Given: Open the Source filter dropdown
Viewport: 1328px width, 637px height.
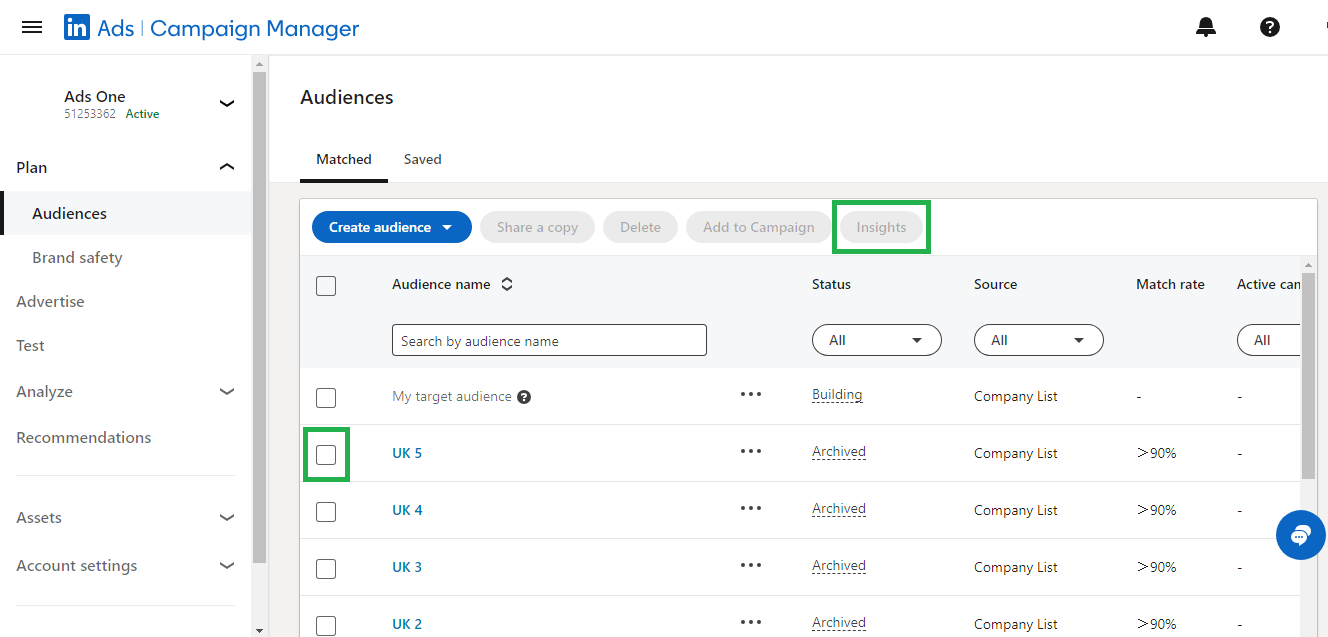Looking at the screenshot, I should 1038,341.
